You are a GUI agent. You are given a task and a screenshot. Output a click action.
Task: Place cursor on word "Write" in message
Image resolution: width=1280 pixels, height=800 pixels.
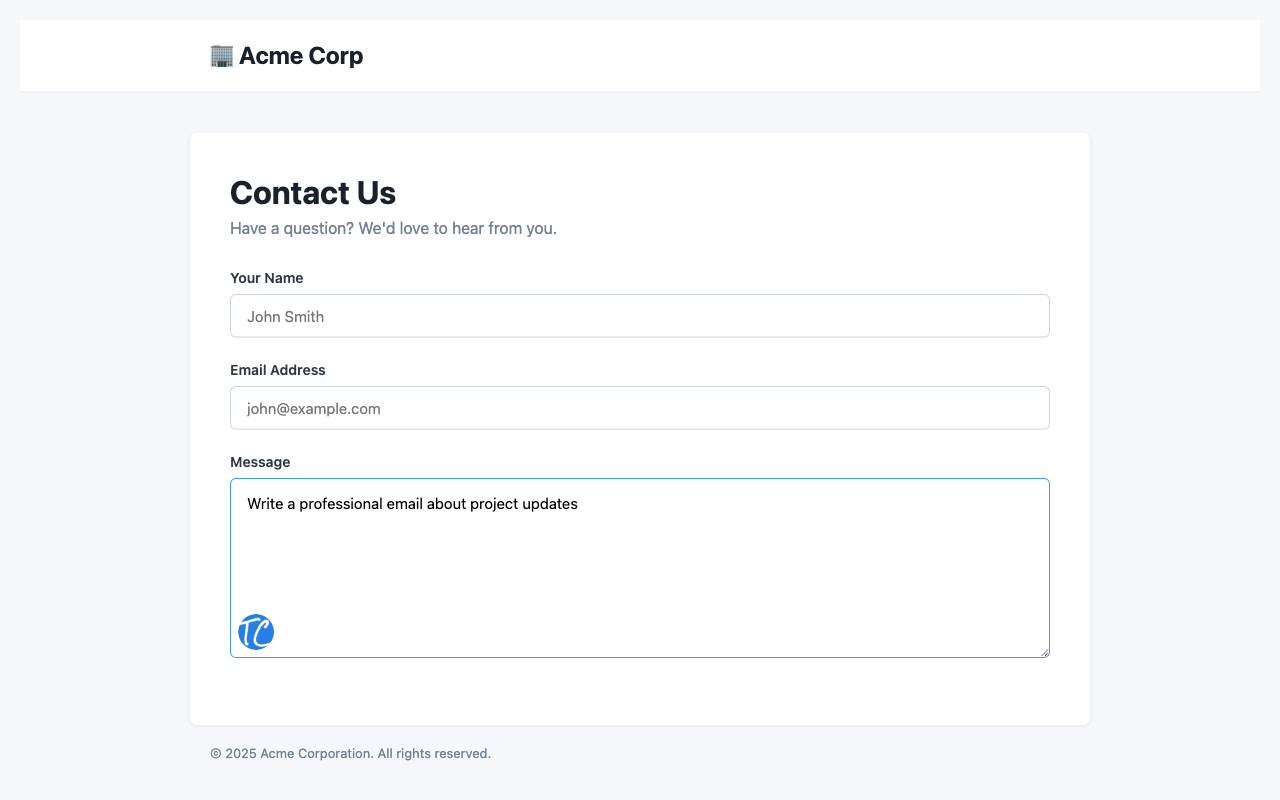pos(265,504)
